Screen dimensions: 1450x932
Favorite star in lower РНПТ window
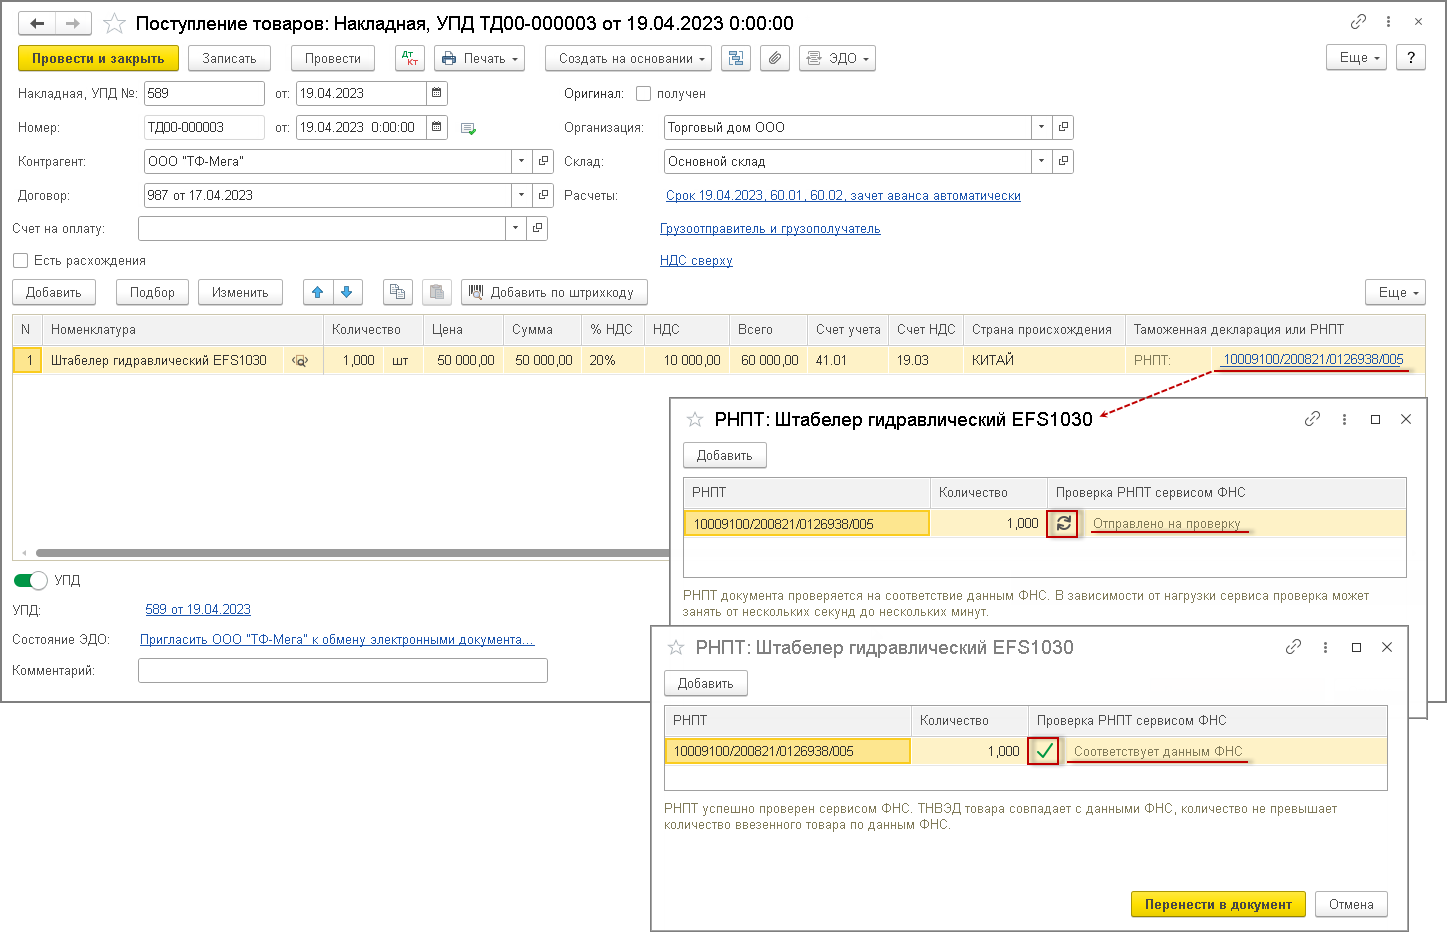coord(676,648)
